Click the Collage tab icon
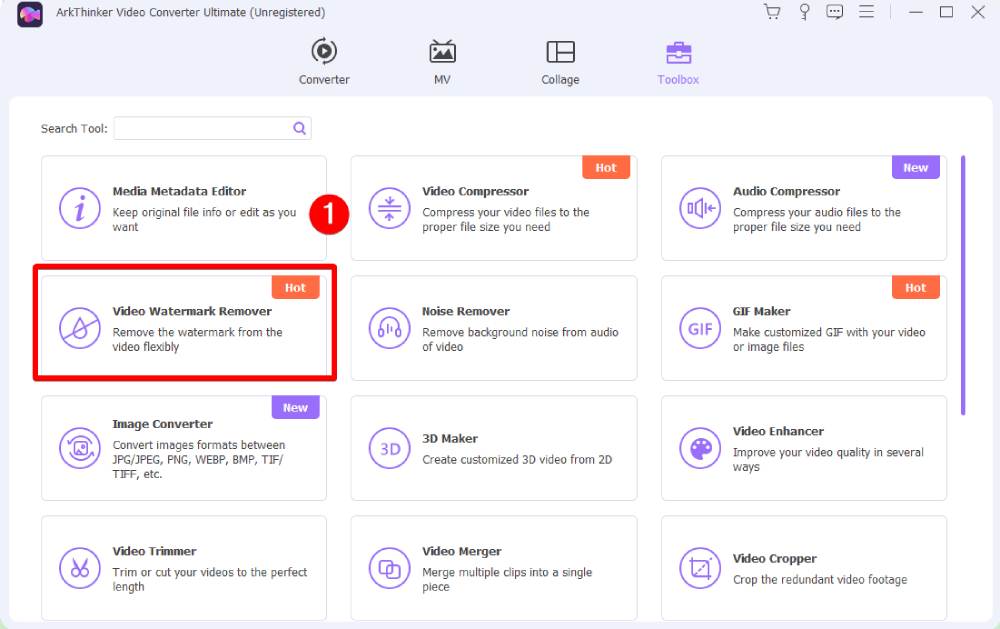Image resolution: width=1000 pixels, height=629 pixels. click(561, 52)
